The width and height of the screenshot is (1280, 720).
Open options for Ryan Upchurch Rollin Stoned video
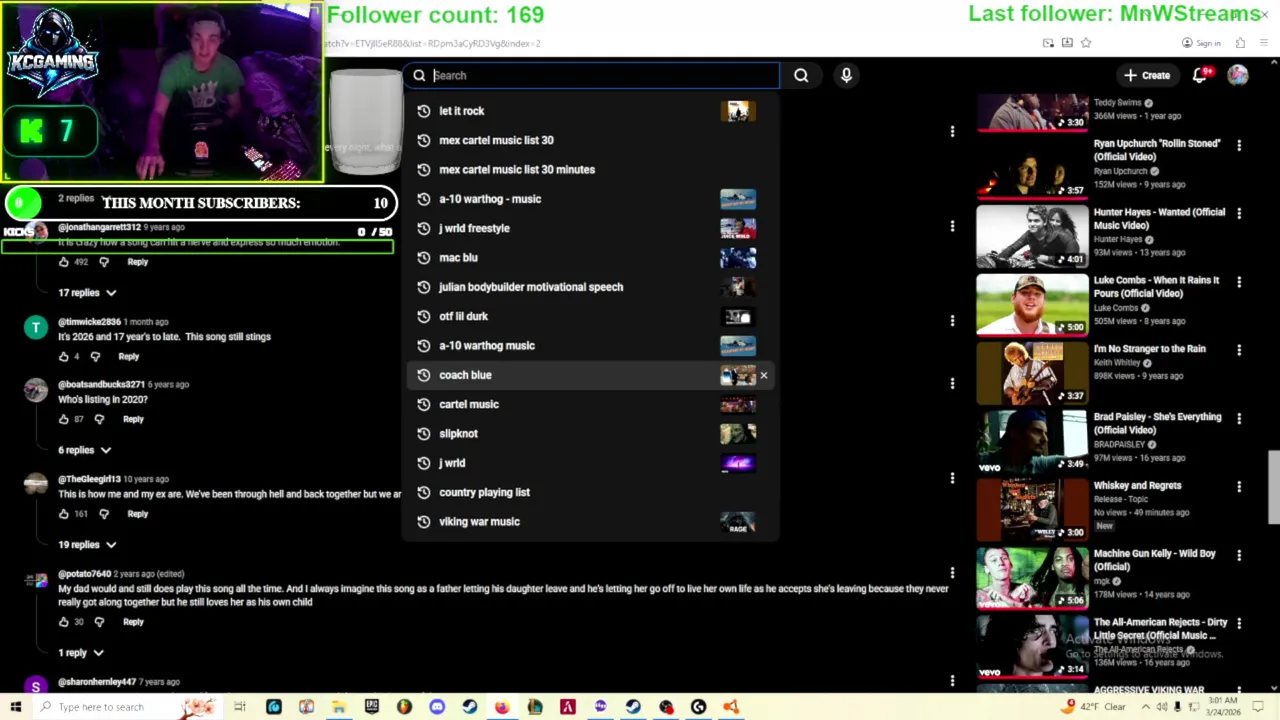point(1239,145)
